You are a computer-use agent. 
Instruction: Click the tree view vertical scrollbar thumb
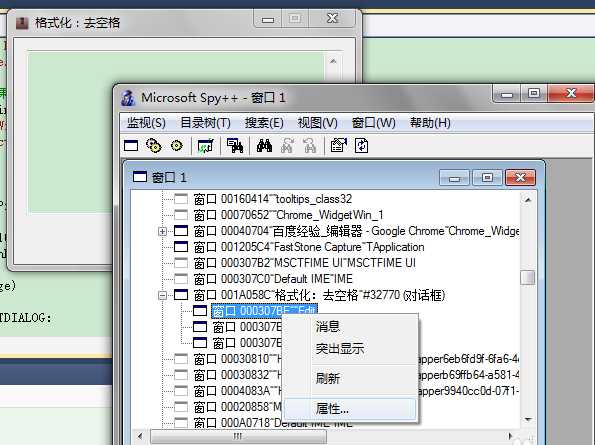(x=527, y=277)
